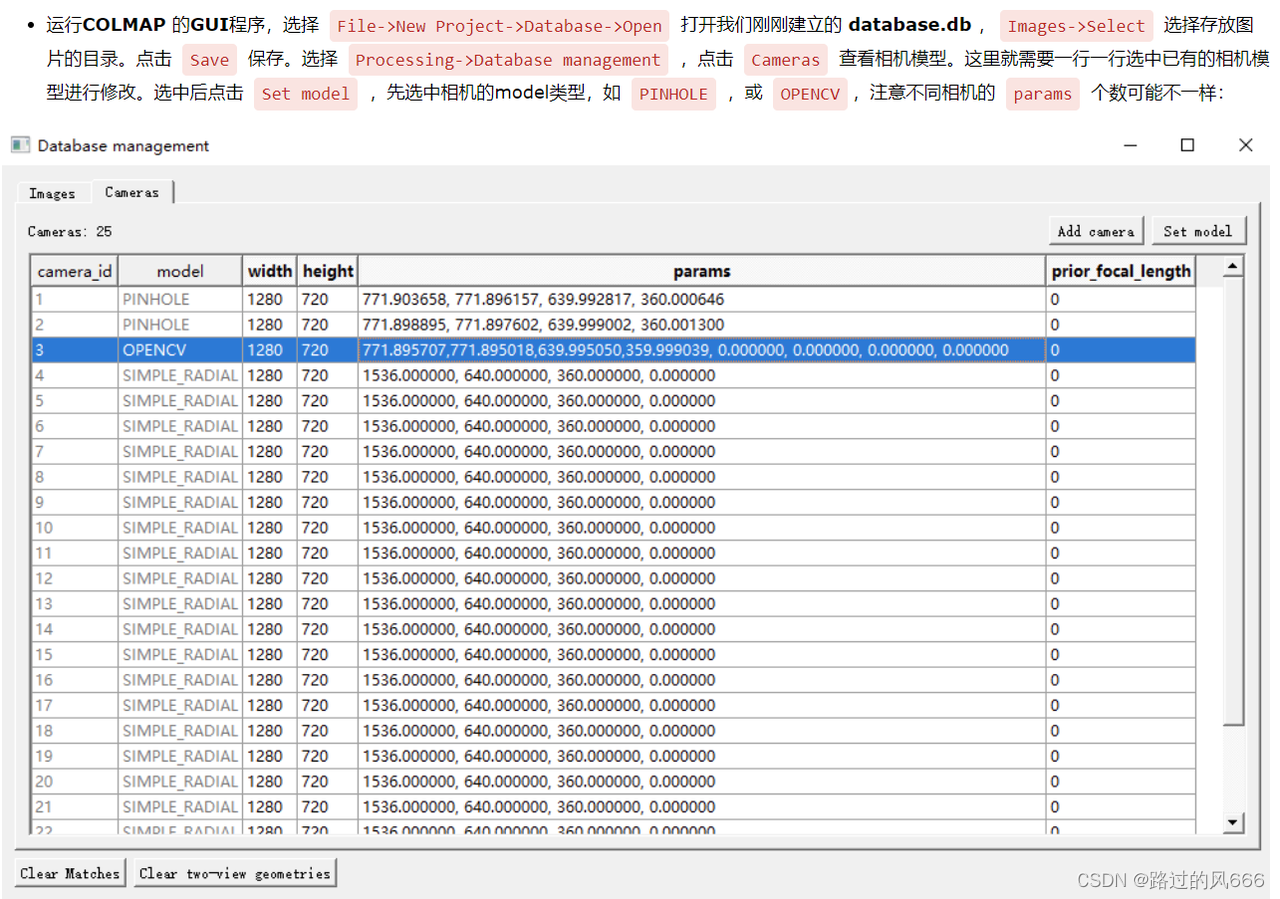The height and width of the screenshot is (899, 1280).
Task: Click the model column header
Action: (x=180, y=271)
